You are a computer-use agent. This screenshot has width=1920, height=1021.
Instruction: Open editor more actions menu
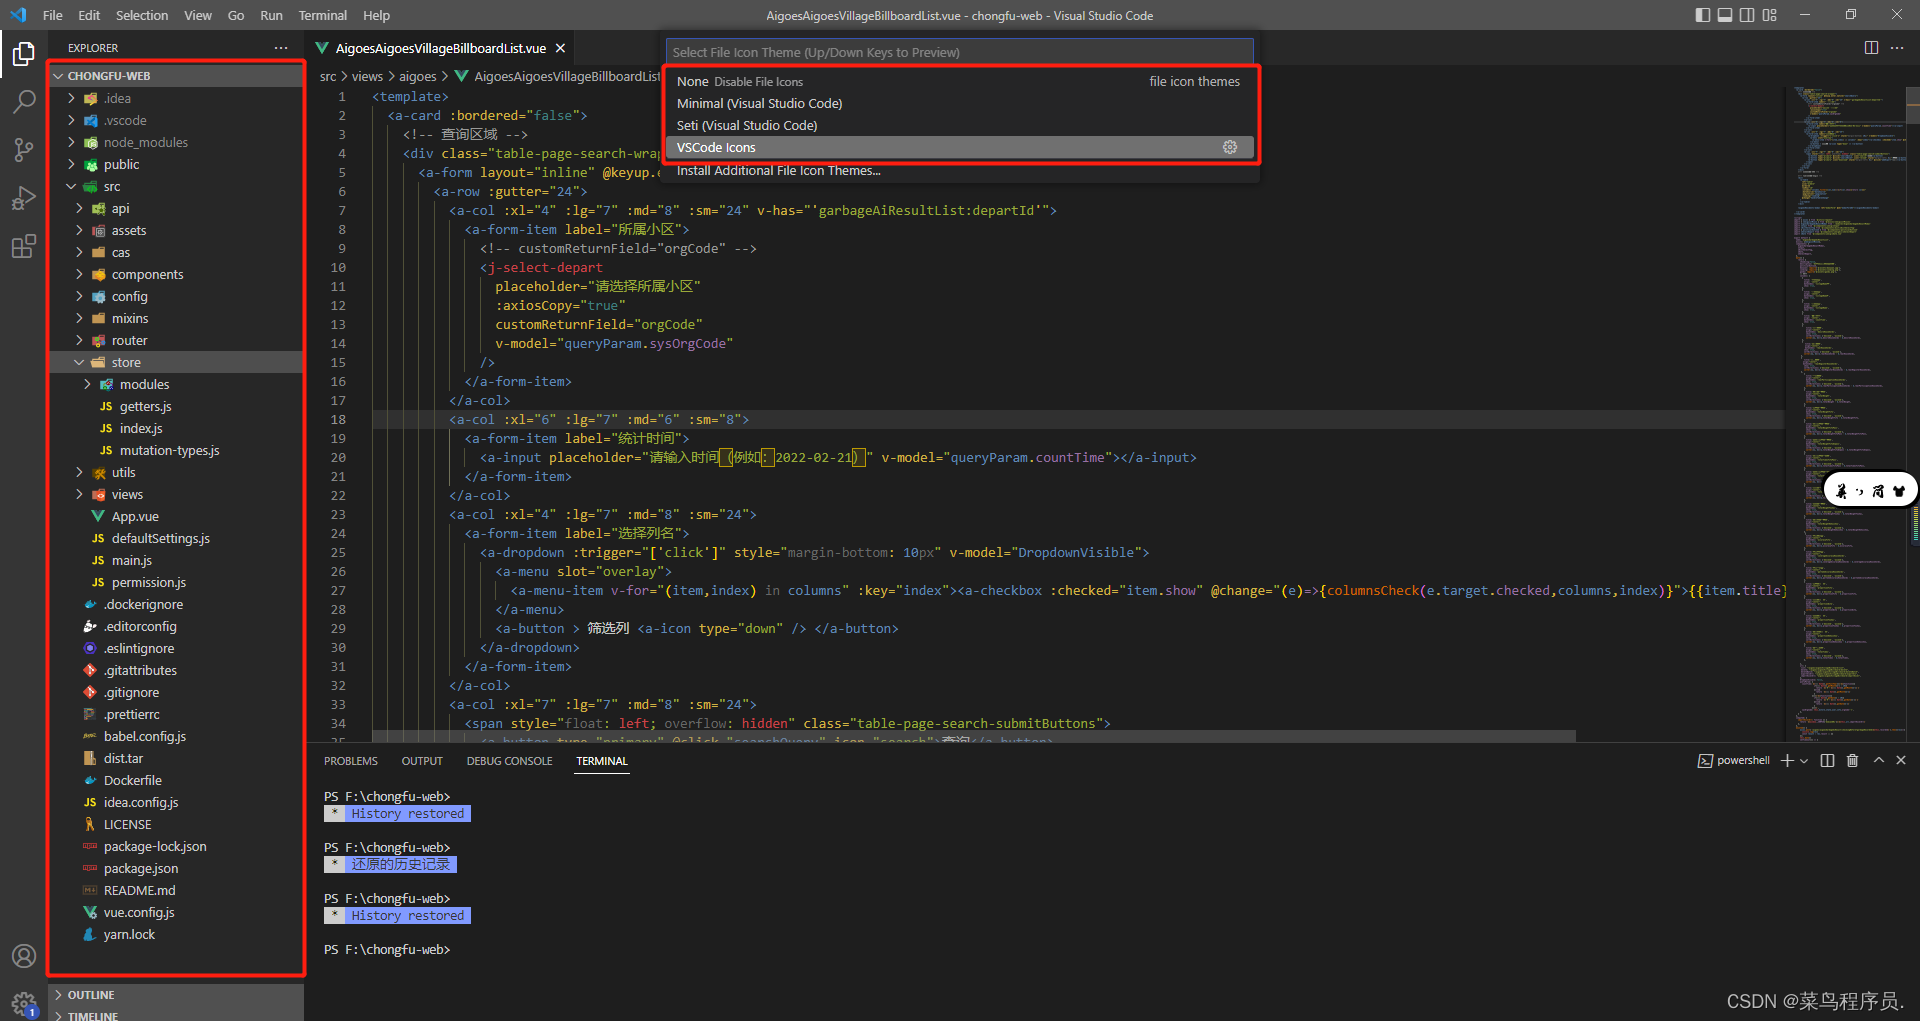1897,48
